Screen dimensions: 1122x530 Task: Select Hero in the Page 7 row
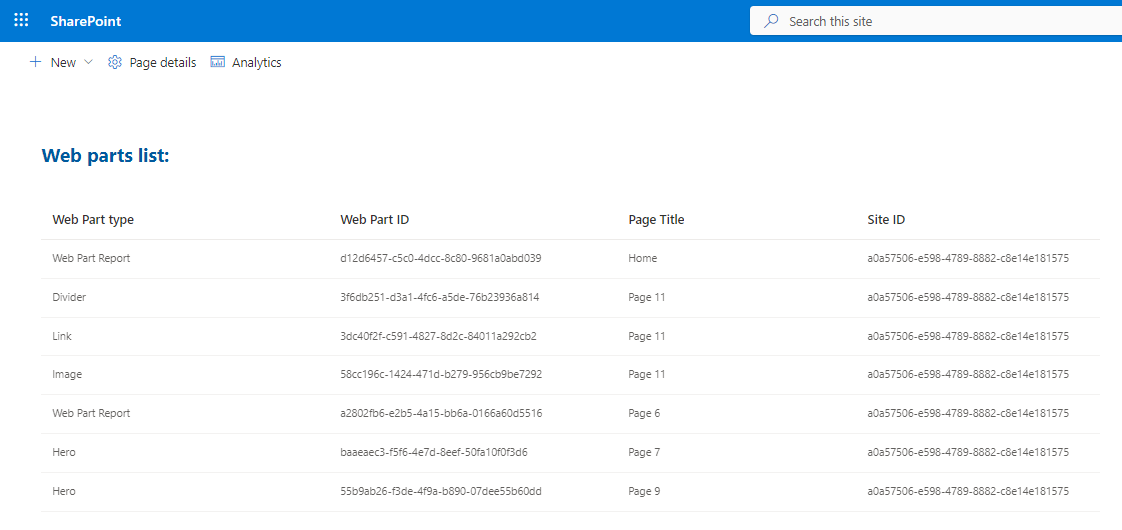pos(64,452)
